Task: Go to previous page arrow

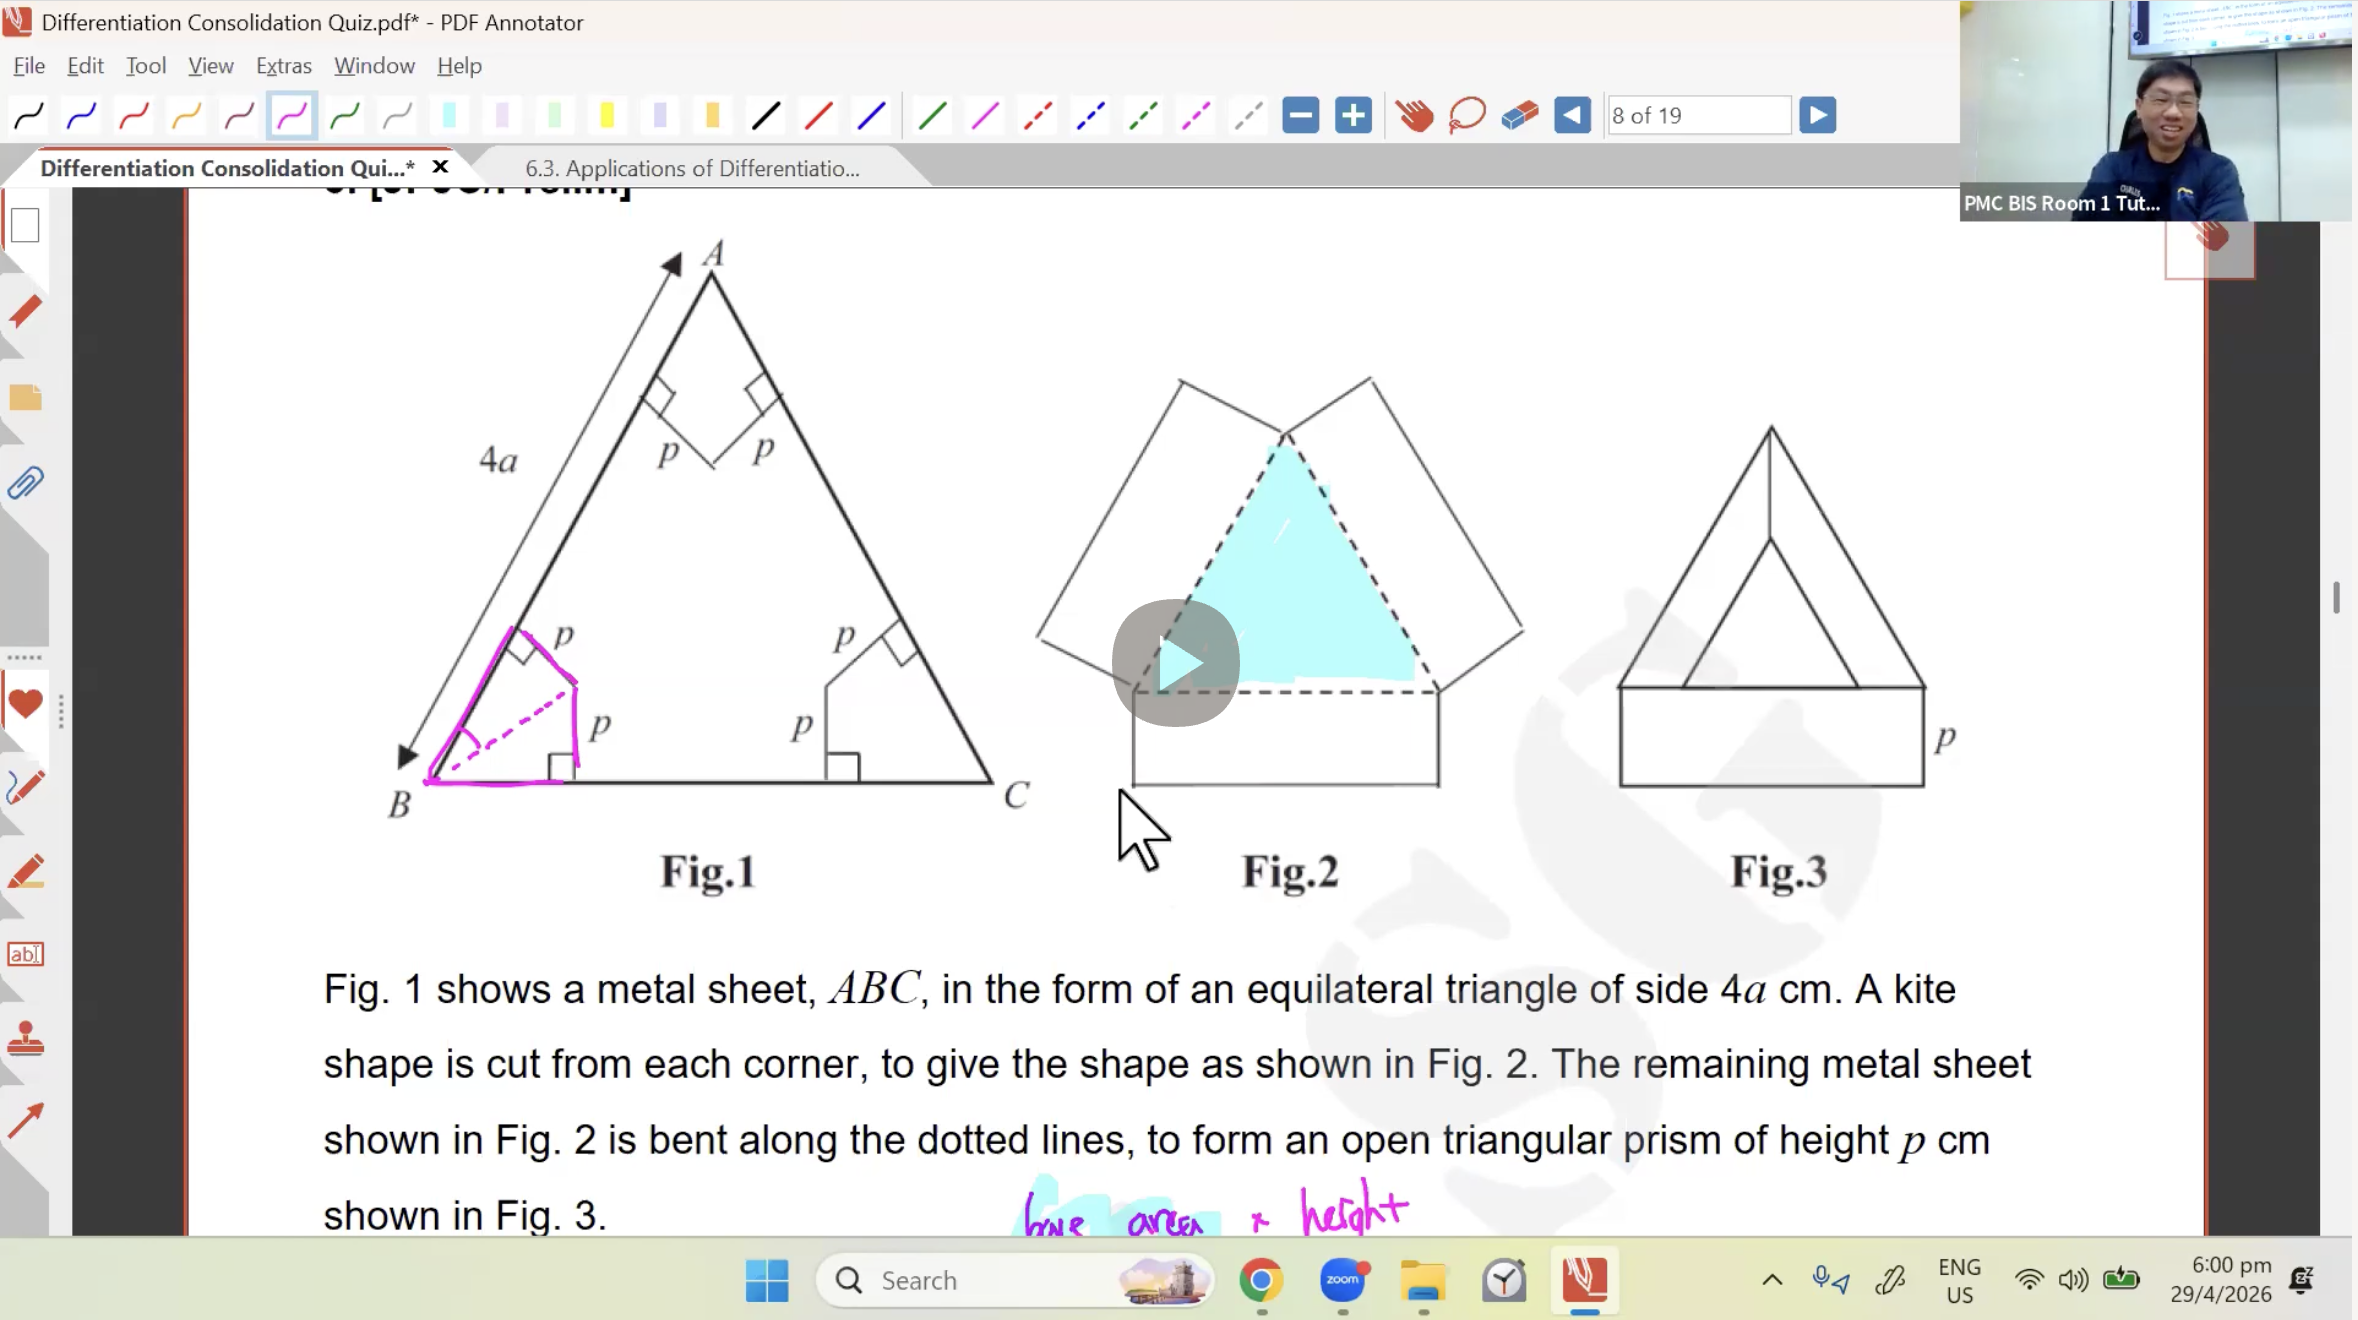Action: click(1572, 115)
